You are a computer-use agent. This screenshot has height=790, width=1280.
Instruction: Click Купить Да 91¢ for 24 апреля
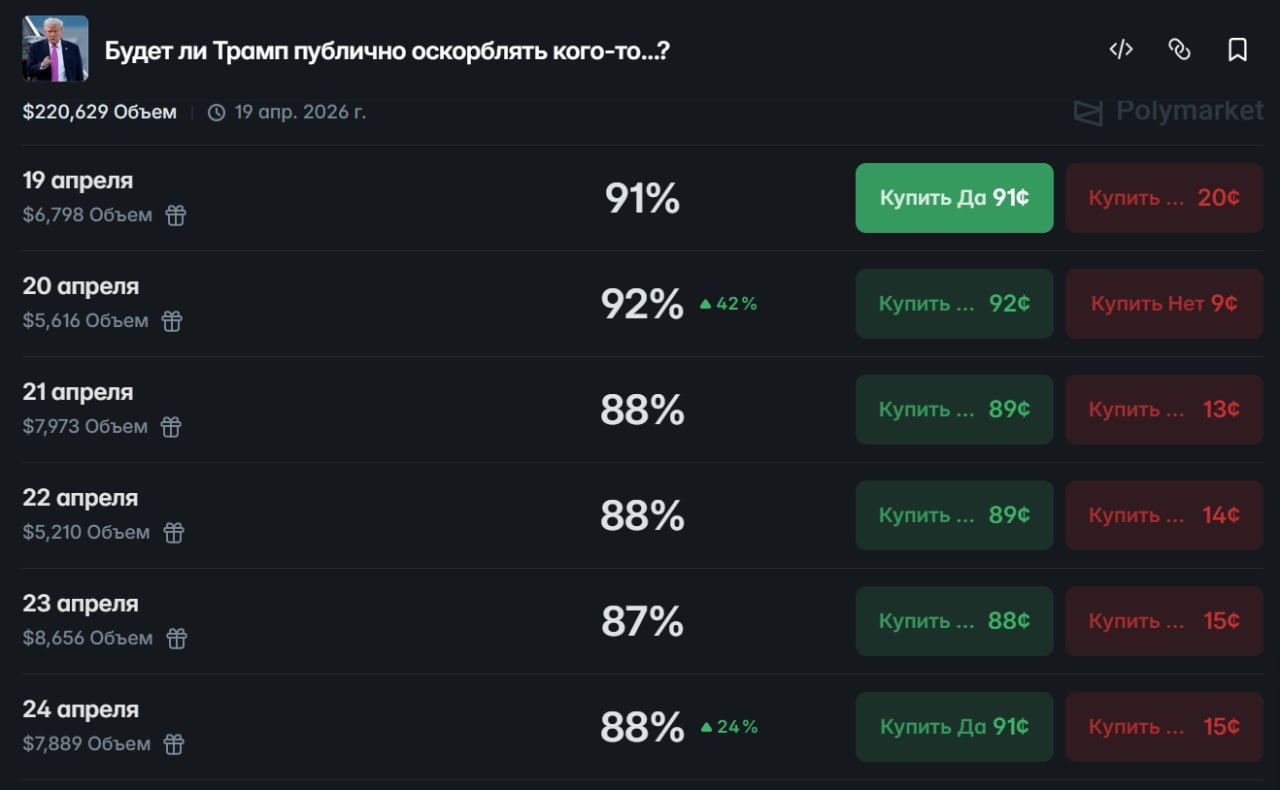click(x=954, y=727)
